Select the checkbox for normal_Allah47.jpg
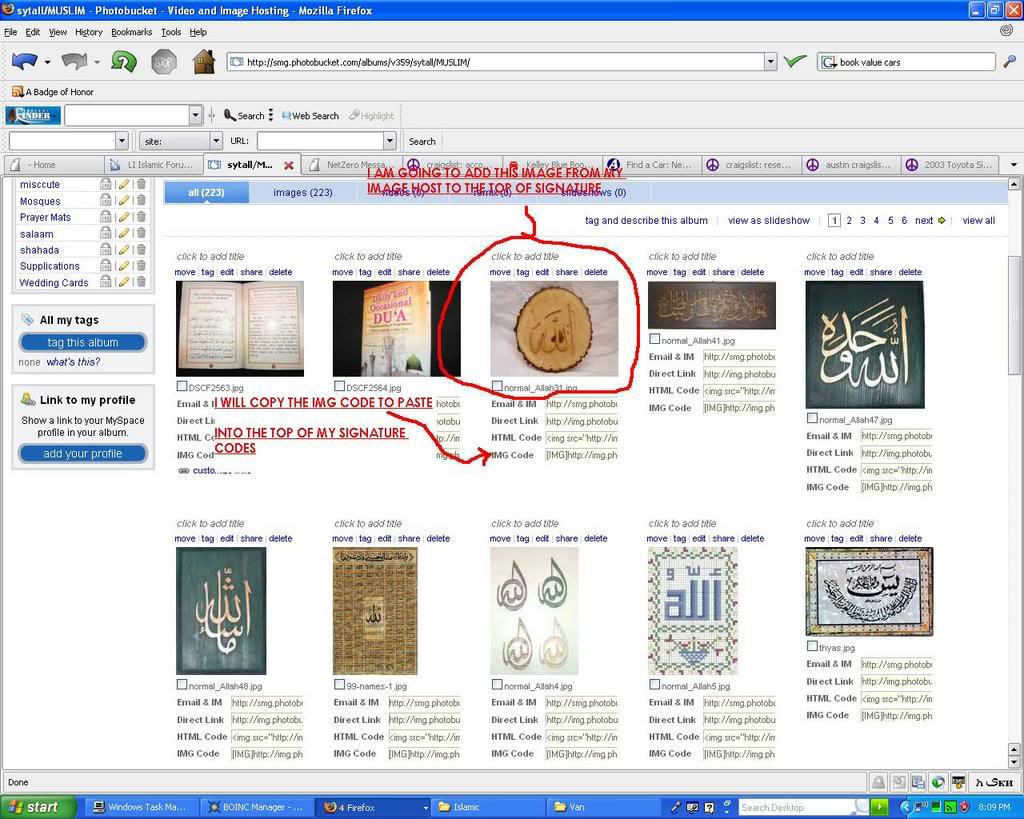Image resolution: width=1024 pixels, height=819 pixels. (x=812, y=419)
